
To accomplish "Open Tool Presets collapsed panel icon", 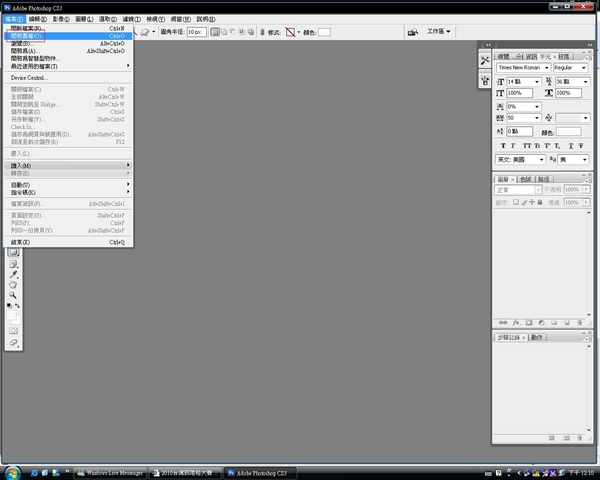I will (x=485, y=60).
